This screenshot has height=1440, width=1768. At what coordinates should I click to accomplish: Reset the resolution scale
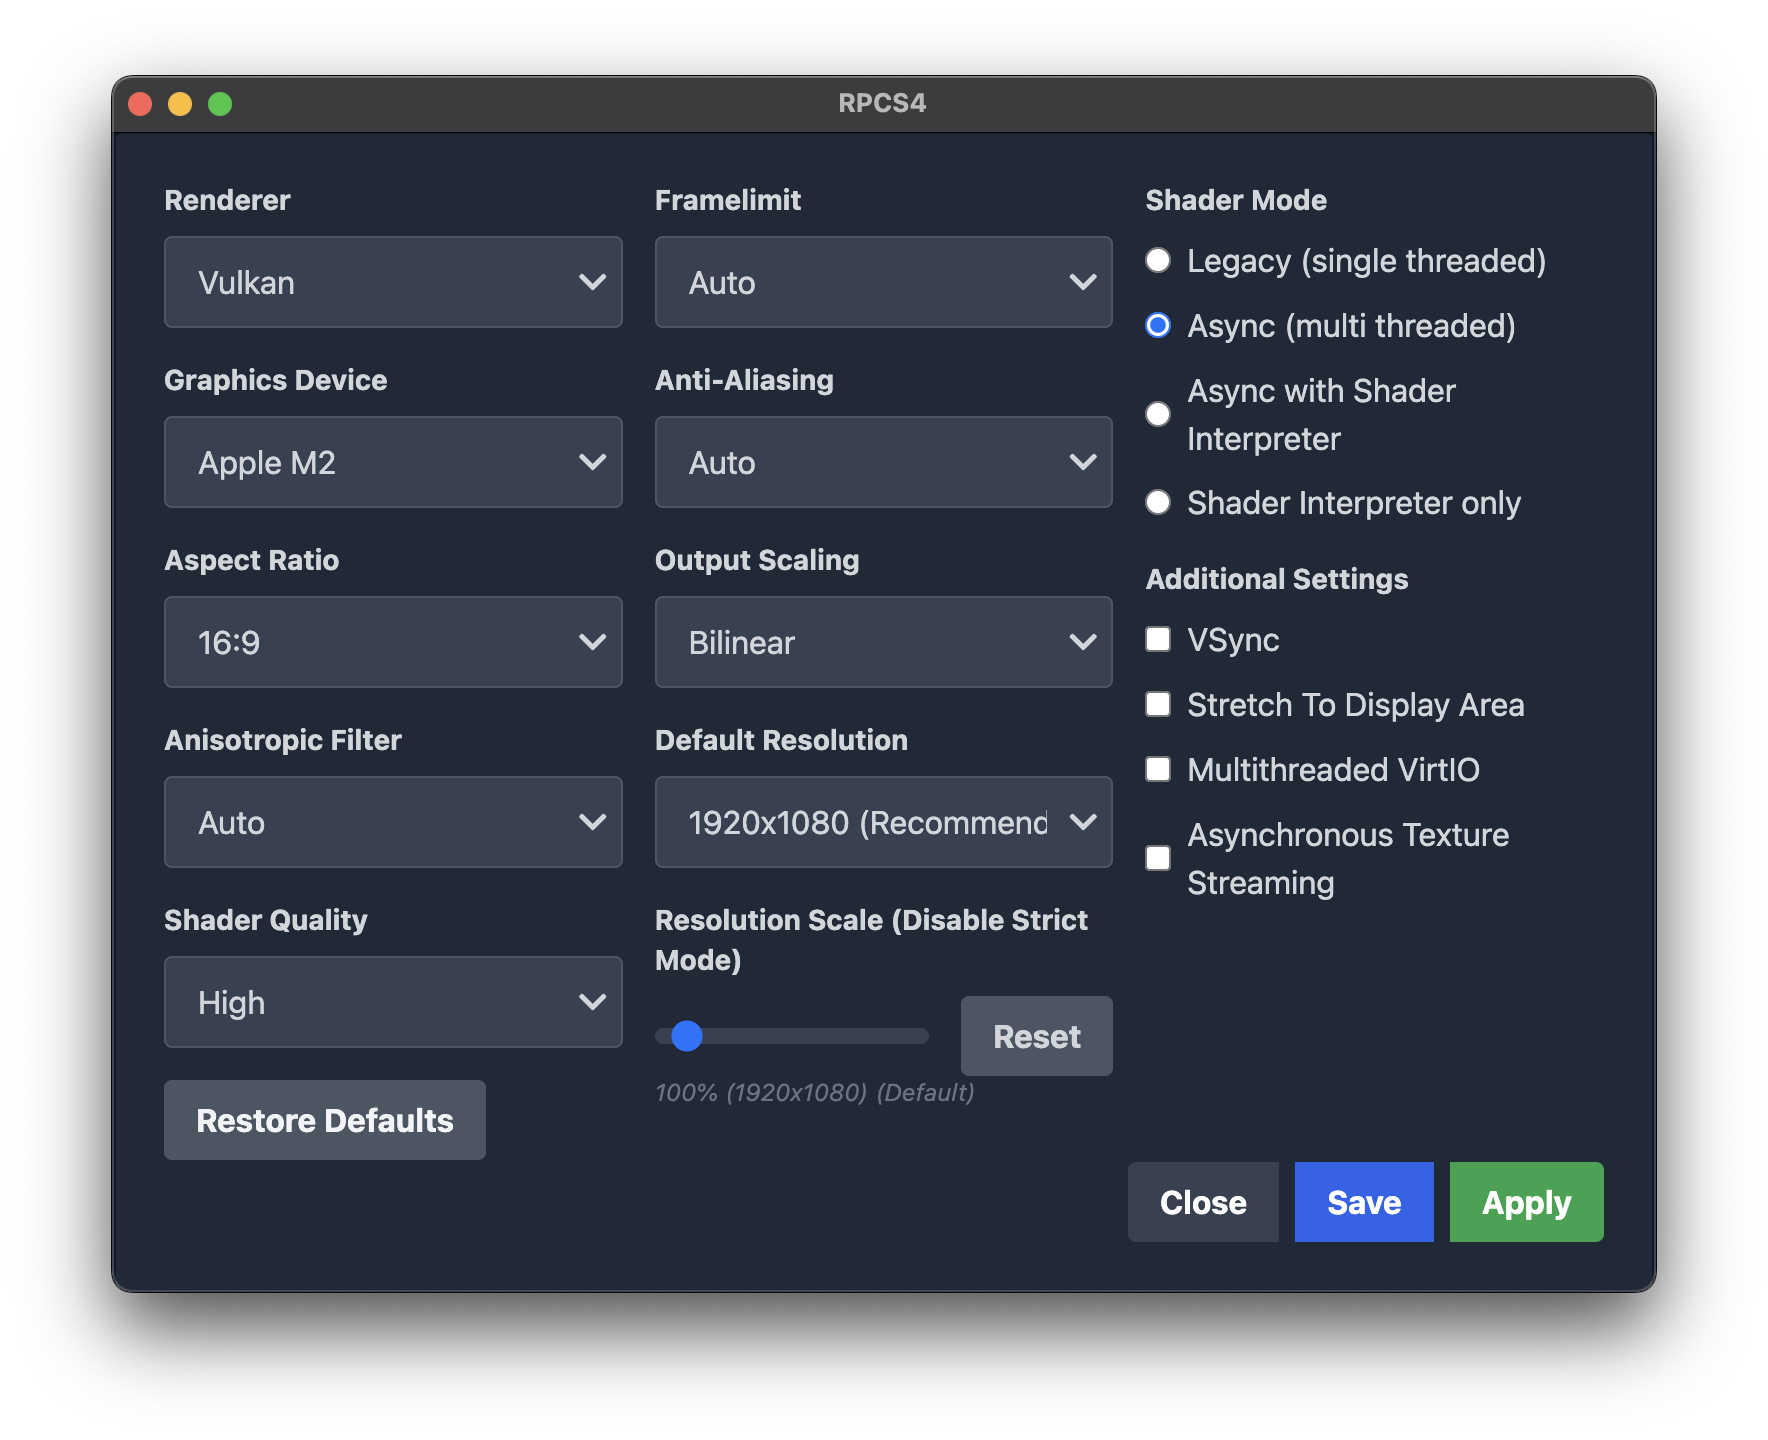1036,1036
